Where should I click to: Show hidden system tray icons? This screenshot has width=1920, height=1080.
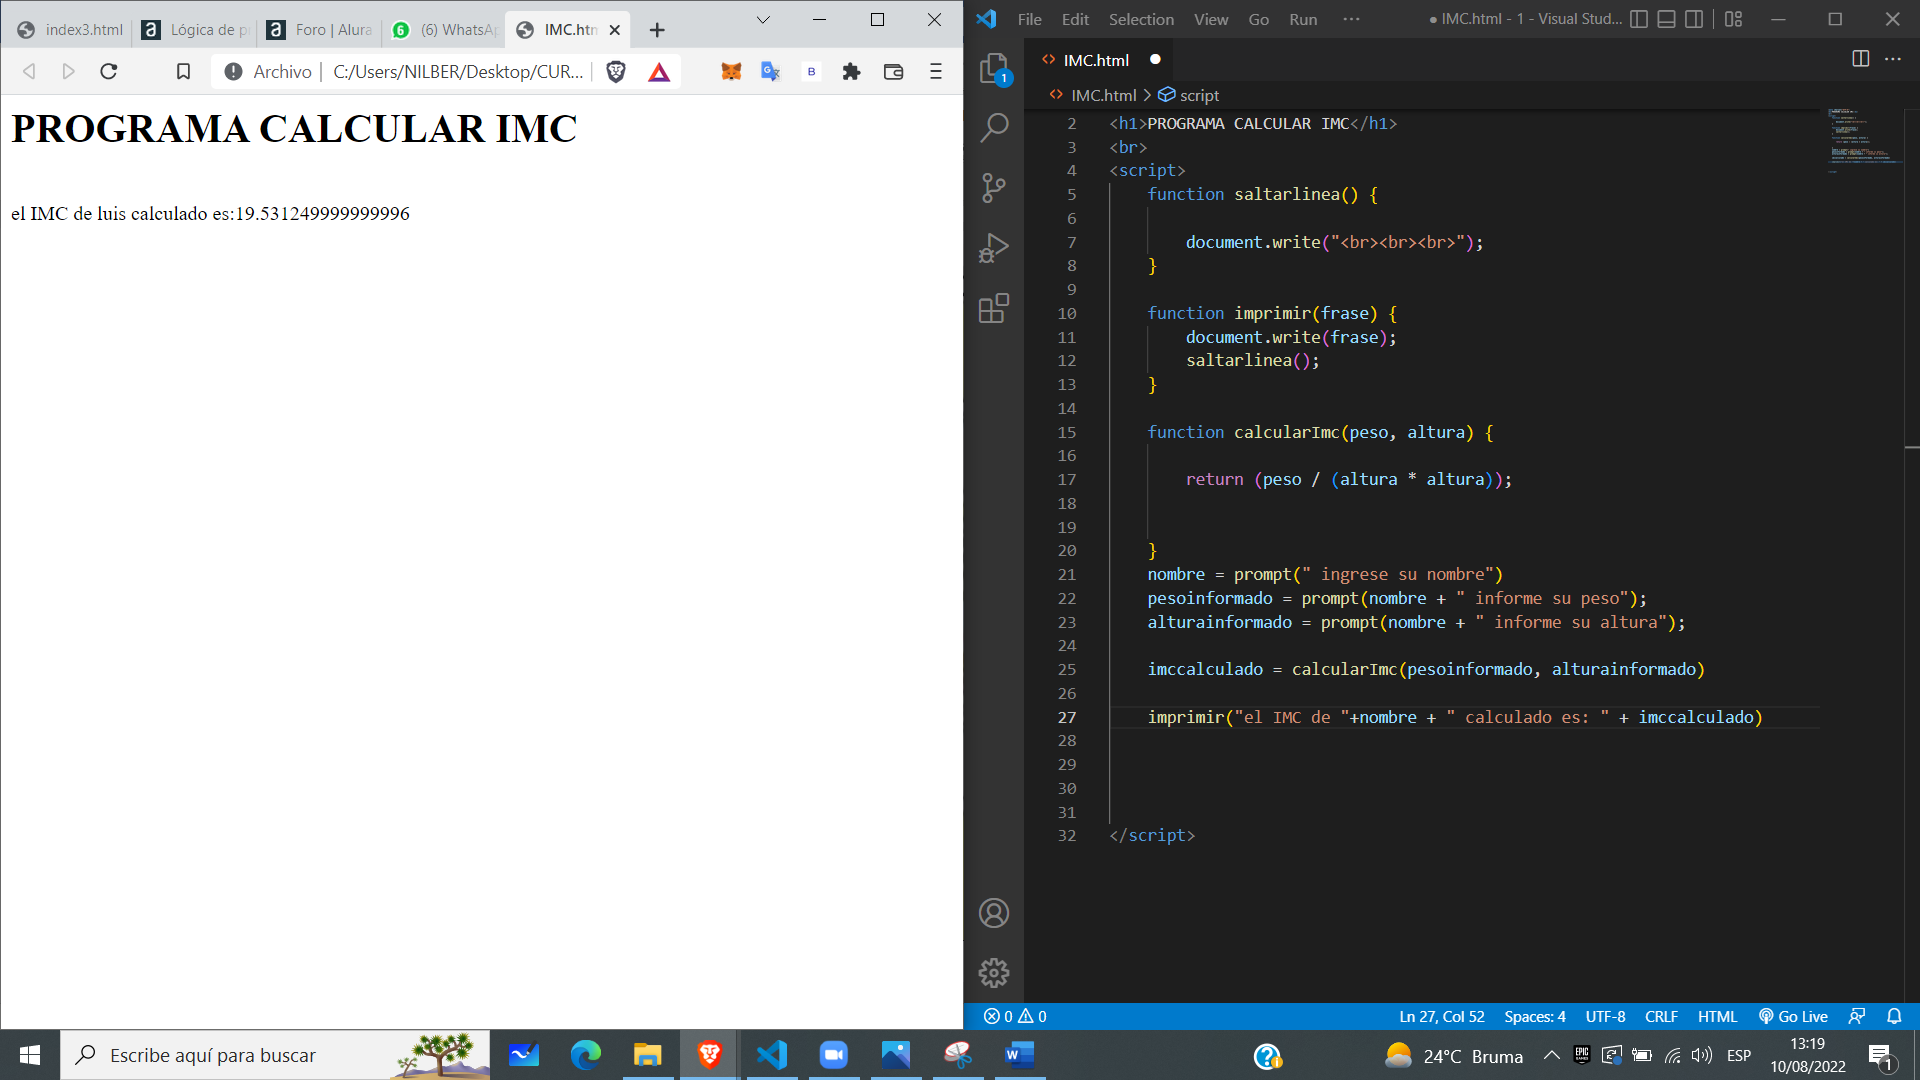pos(1551,1055)
